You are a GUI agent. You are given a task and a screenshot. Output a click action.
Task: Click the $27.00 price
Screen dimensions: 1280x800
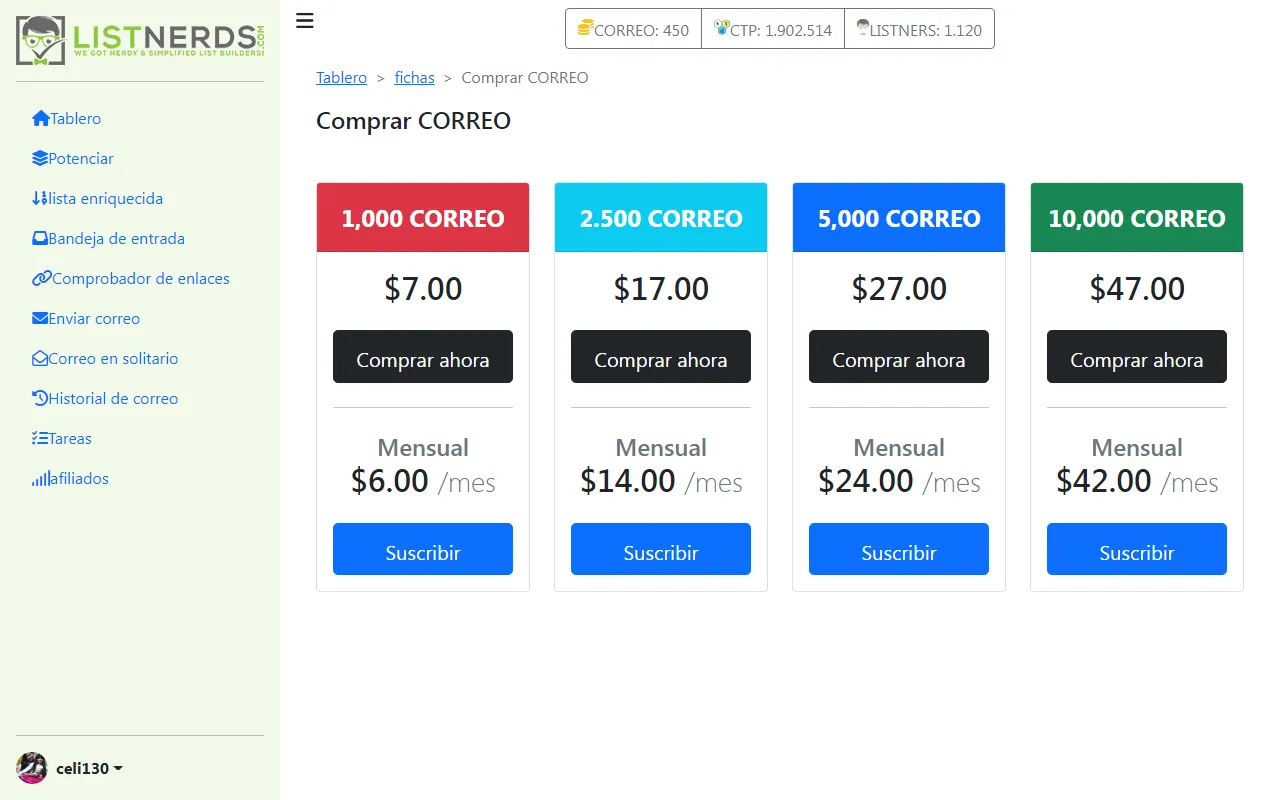click(899, 289)
